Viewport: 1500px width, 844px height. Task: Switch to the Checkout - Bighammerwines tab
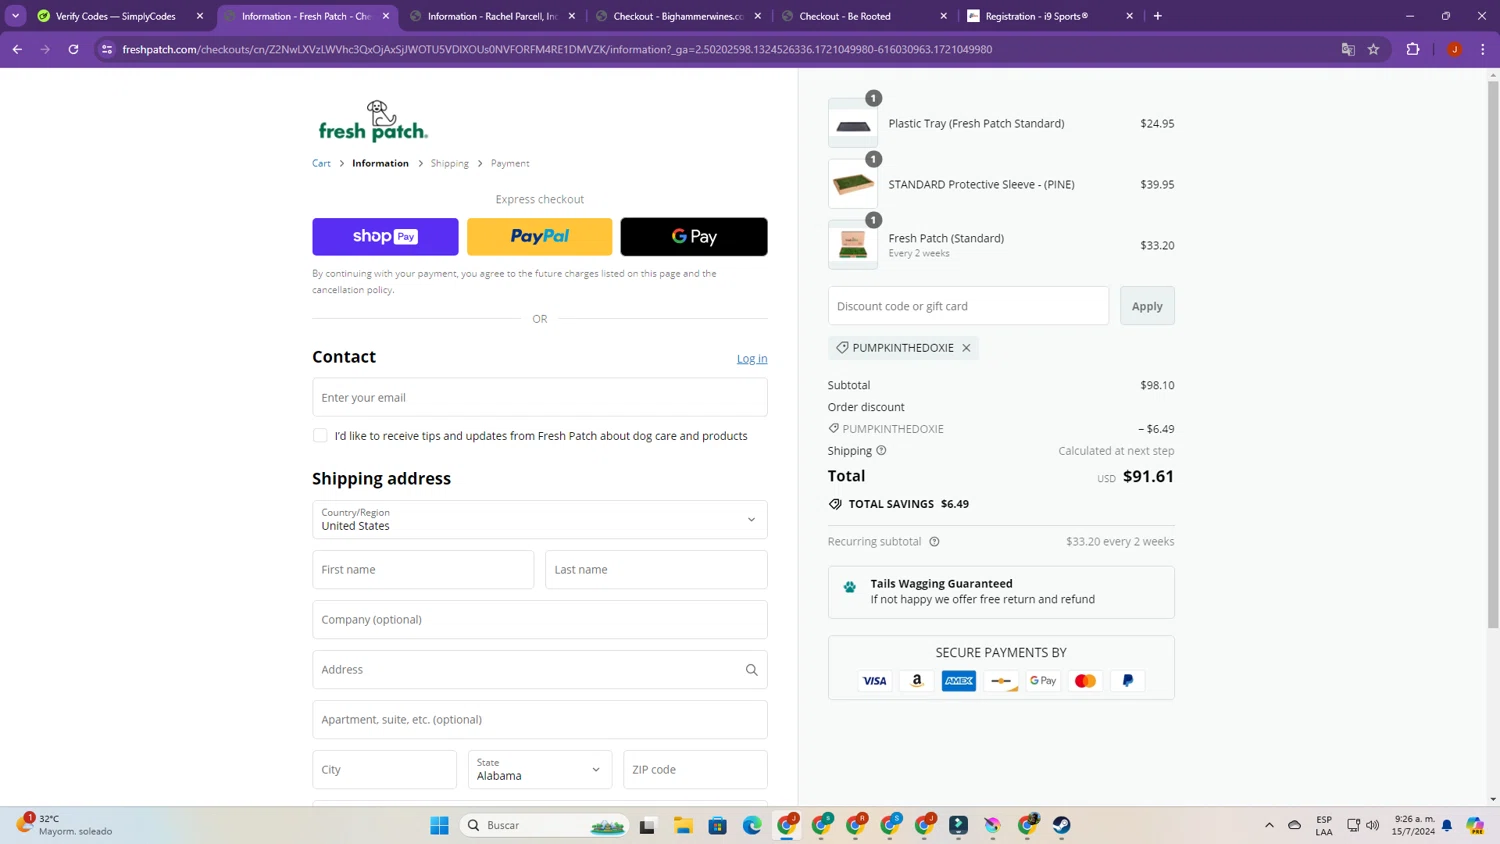[678, 16]
